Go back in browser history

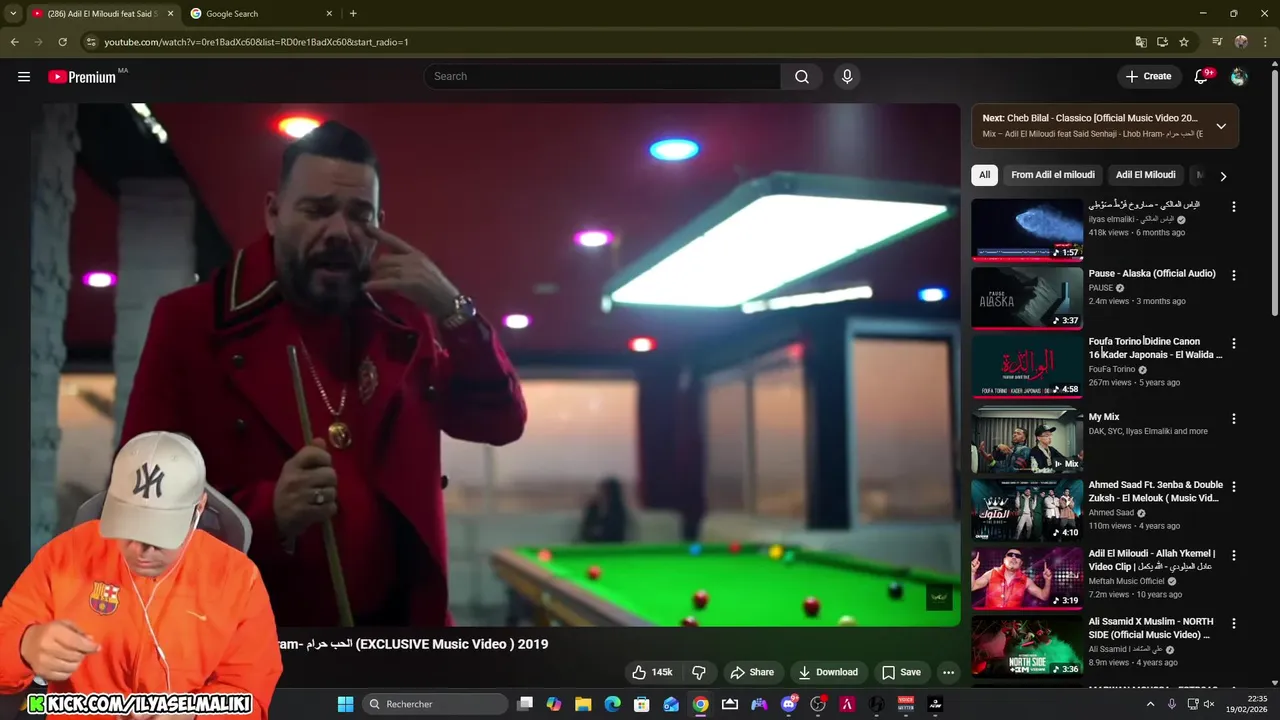point(14,42)
